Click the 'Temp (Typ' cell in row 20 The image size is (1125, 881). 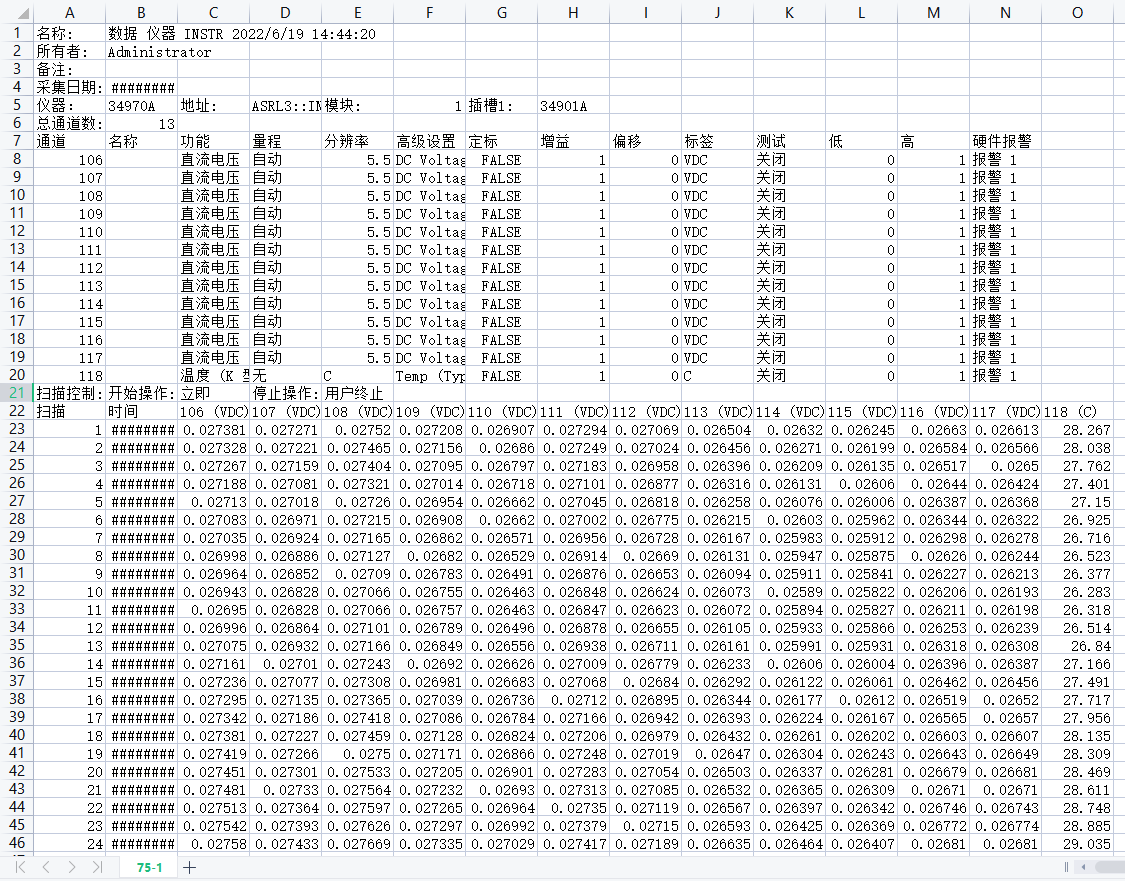(x=429, y=375)
